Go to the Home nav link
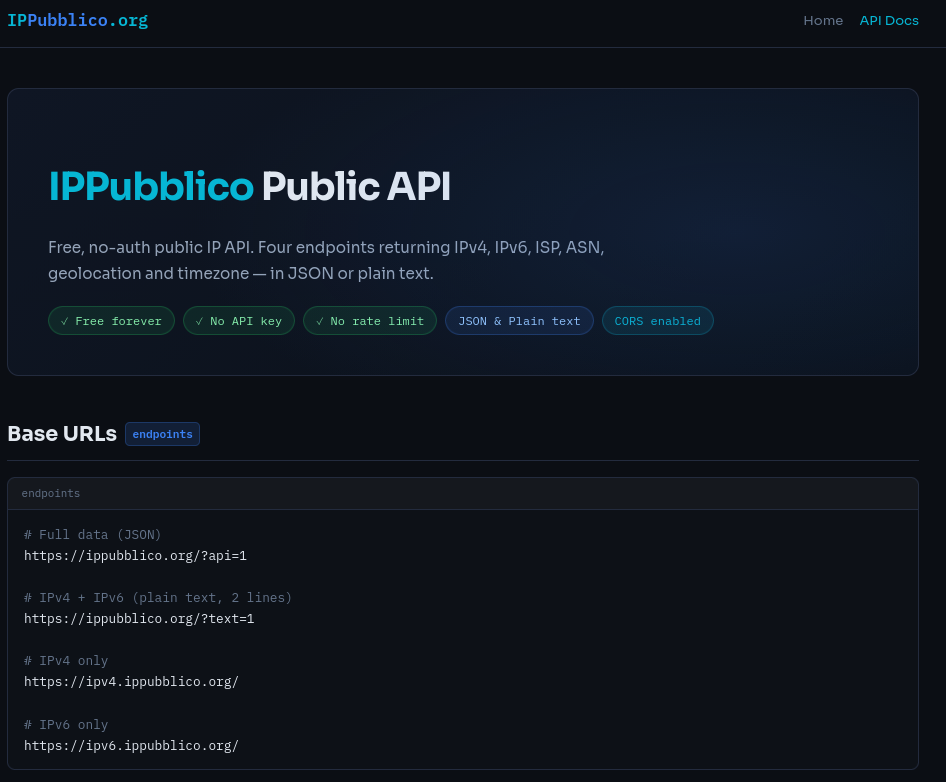This screenshot has height=782, width=946. click(x=823, y=21)
